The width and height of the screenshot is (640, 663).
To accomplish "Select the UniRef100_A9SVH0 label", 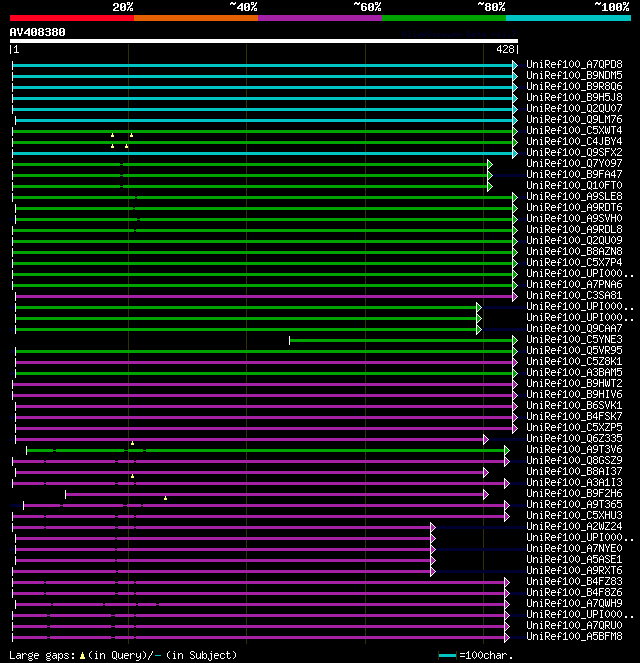I will click(x=574, y=219).
